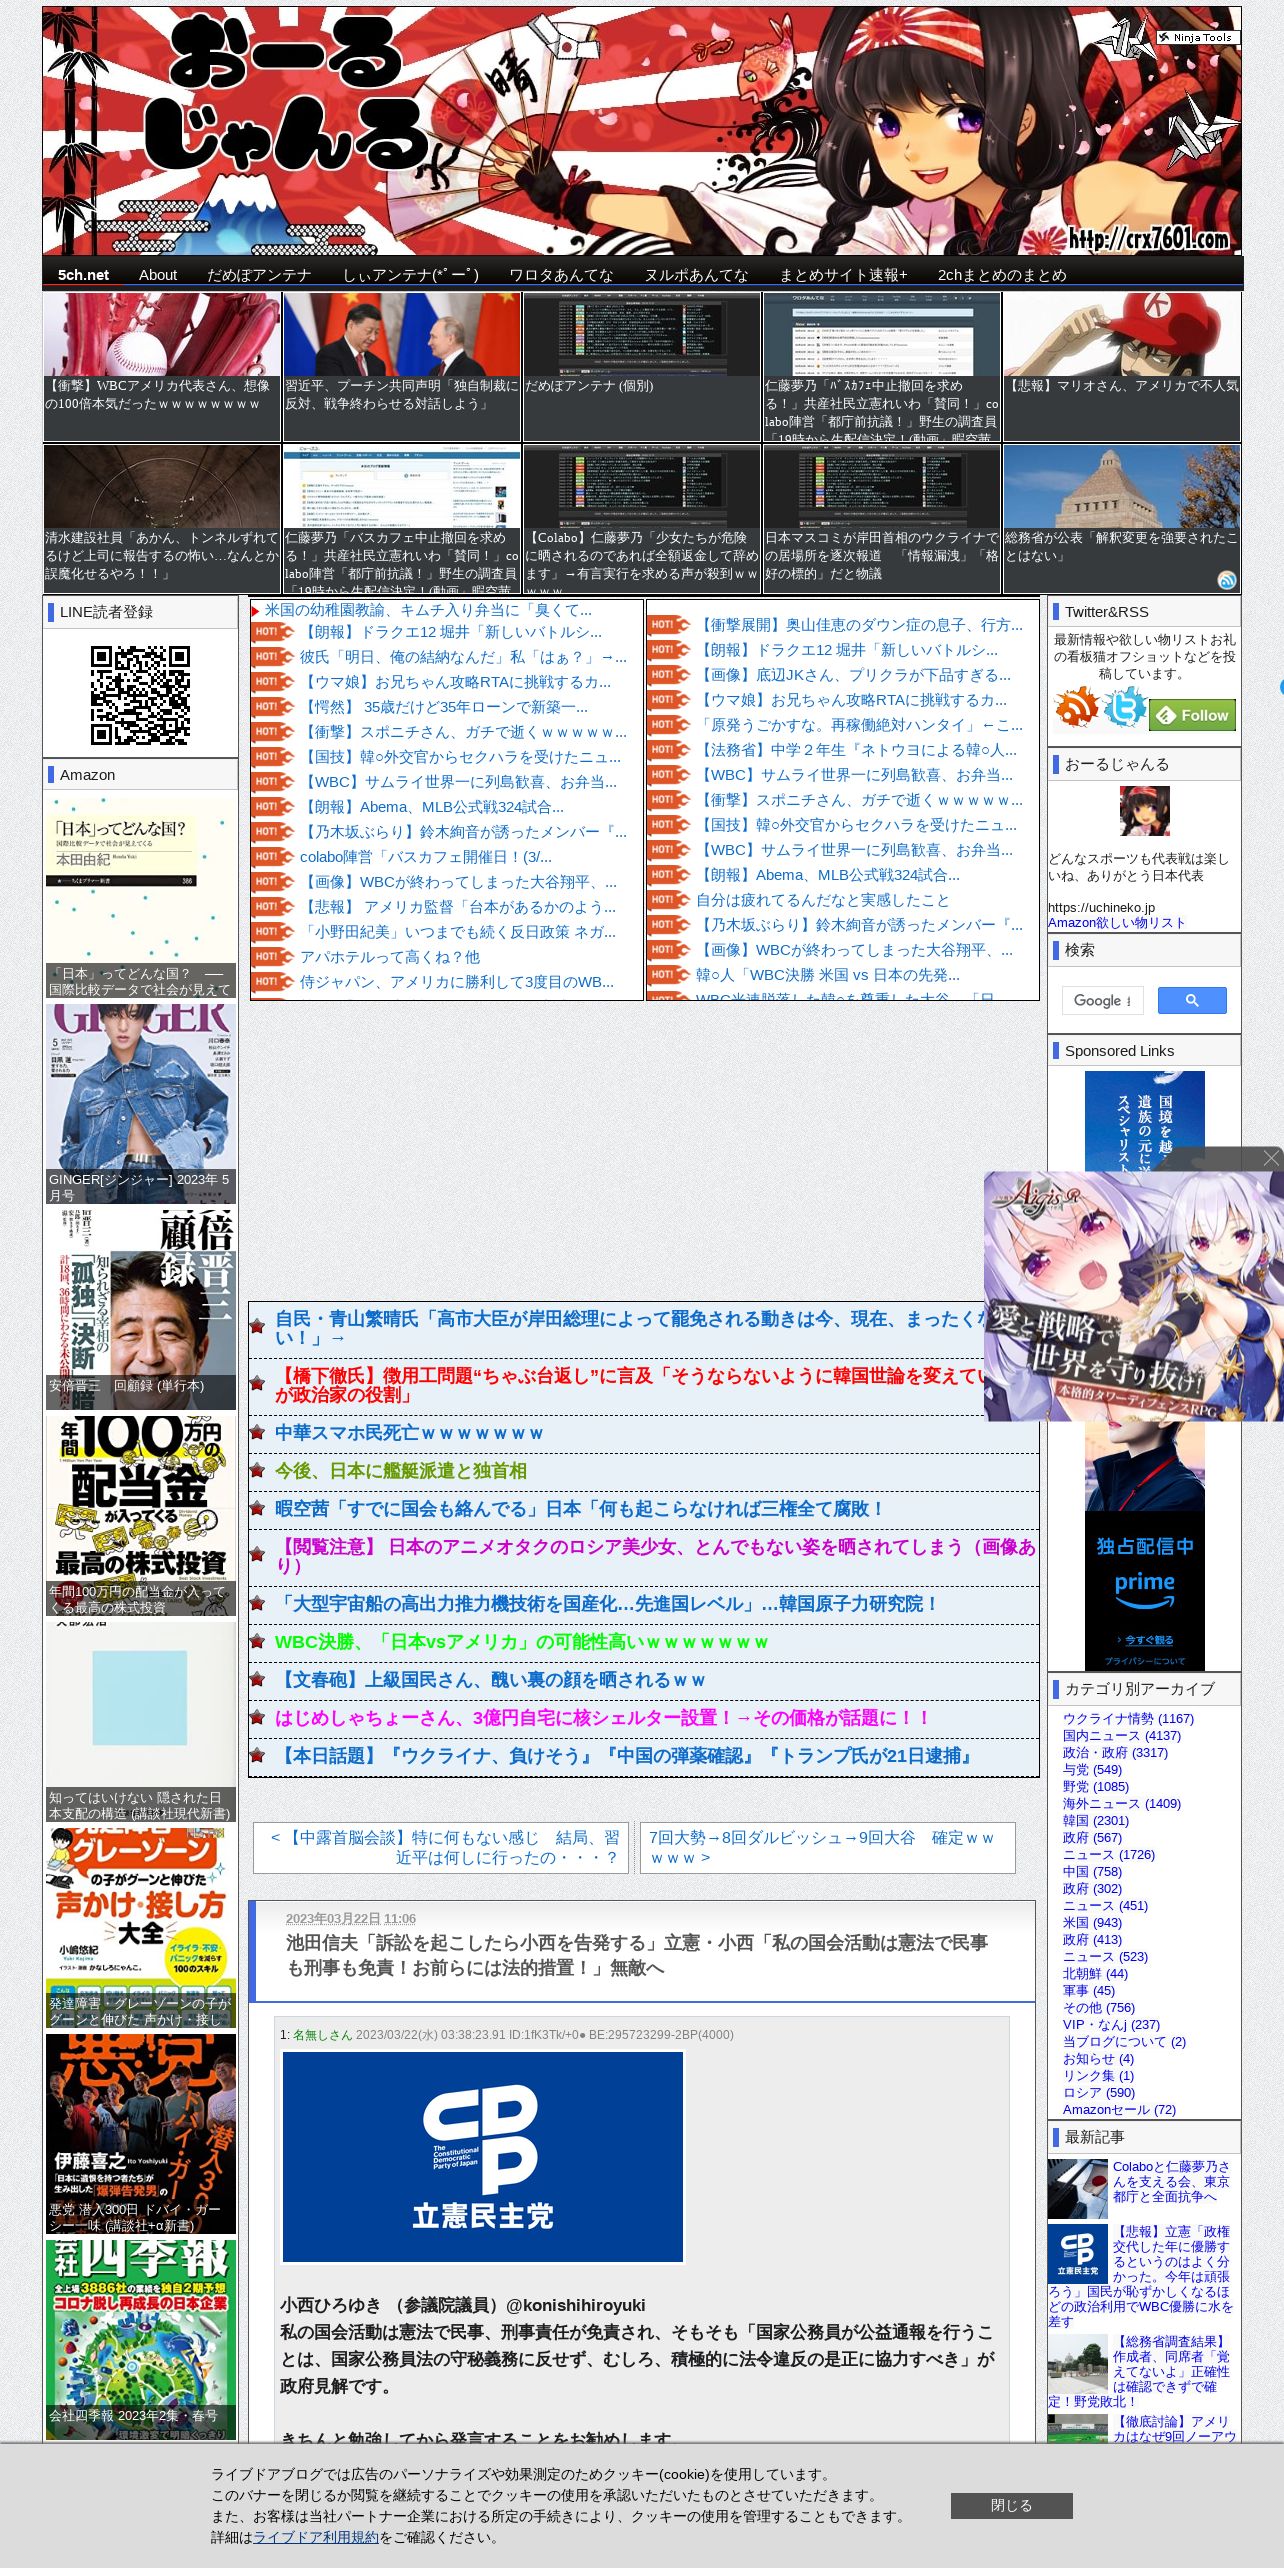This screenshot has width=1284, height=2568.
Task: Open the 会社四季報 2023年2集 cover
Action: click(140, 2339)
